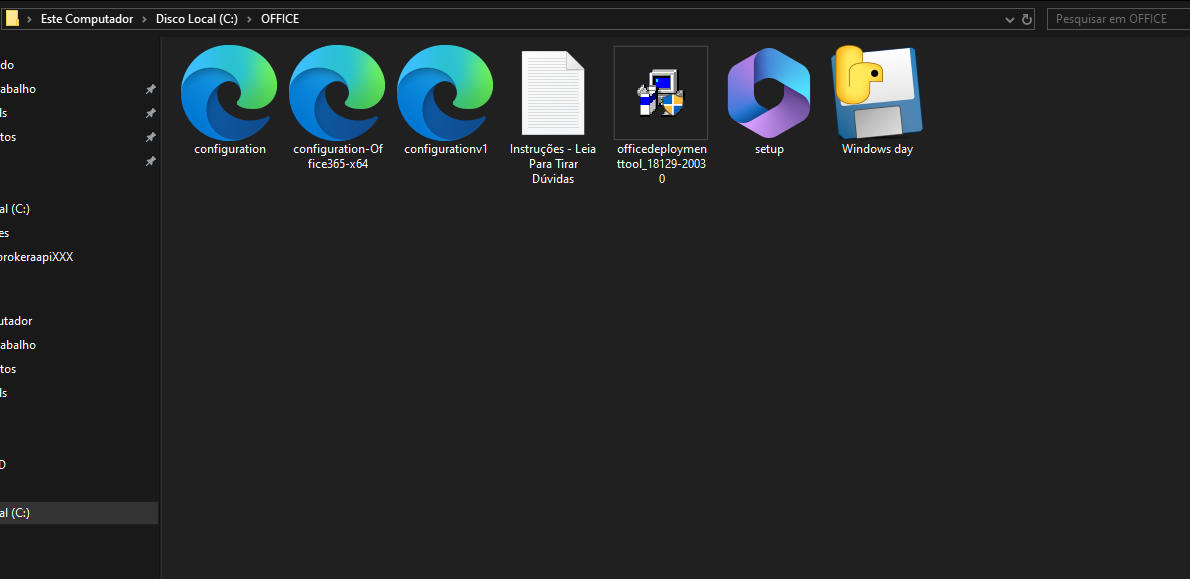1190x579 pixels.
Task: Click the folder icon in address bar
Action: click(x=12, y=19)
